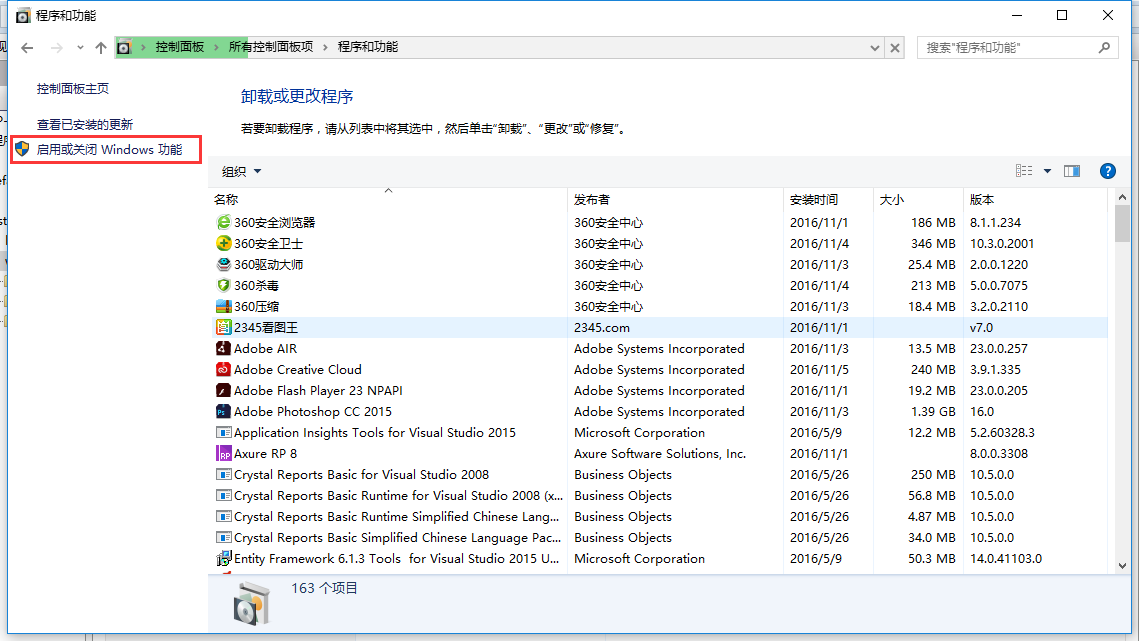Click the Axure RP 8 icon

click(223, 453)
